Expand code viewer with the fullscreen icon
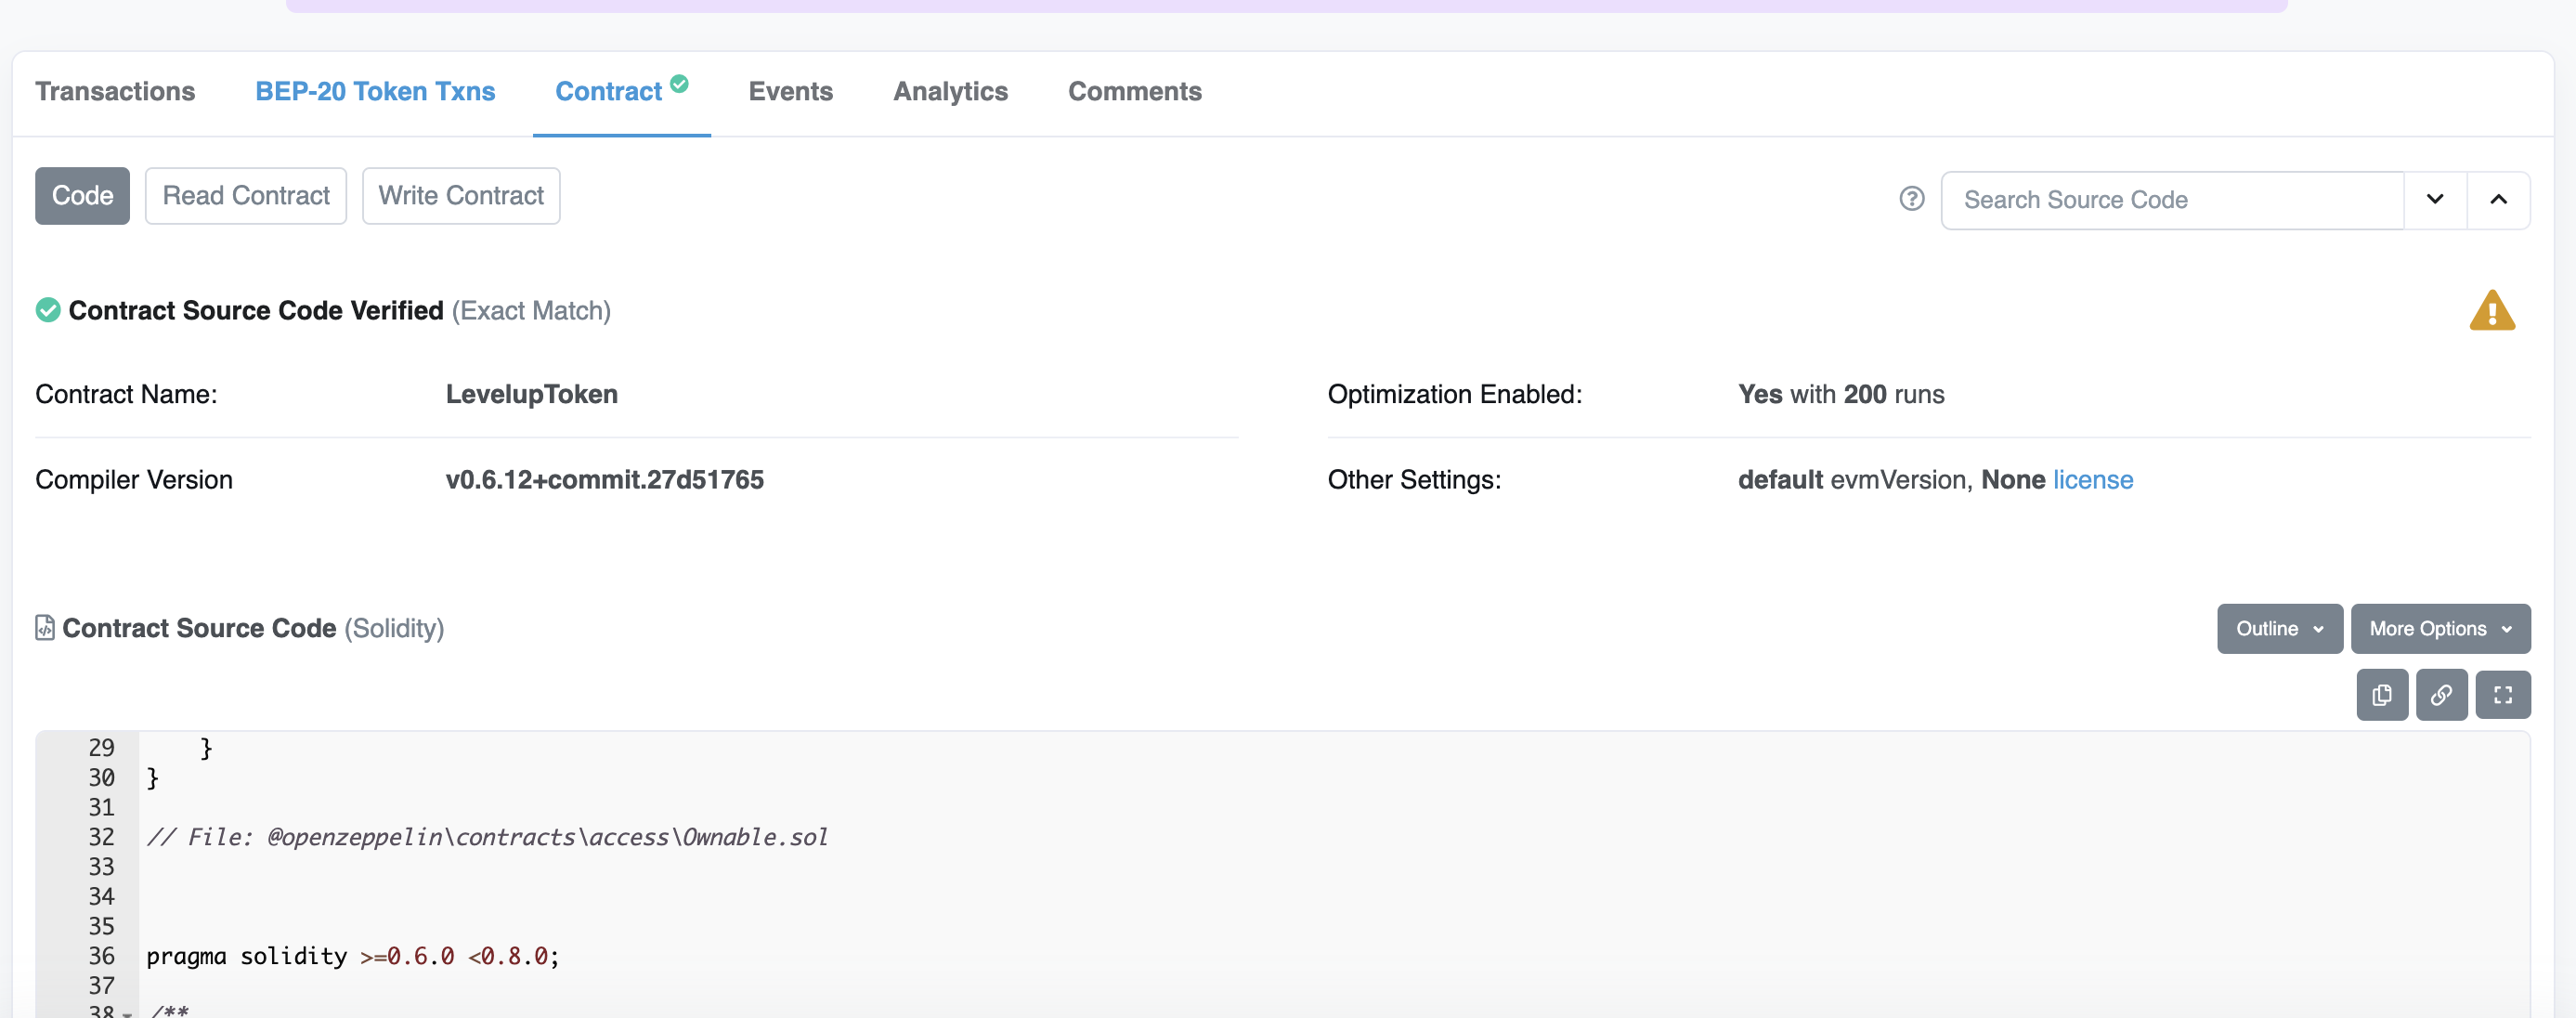Image resolution: width=2576 pixels, height=1018 pixels. tap(2503, 694)
